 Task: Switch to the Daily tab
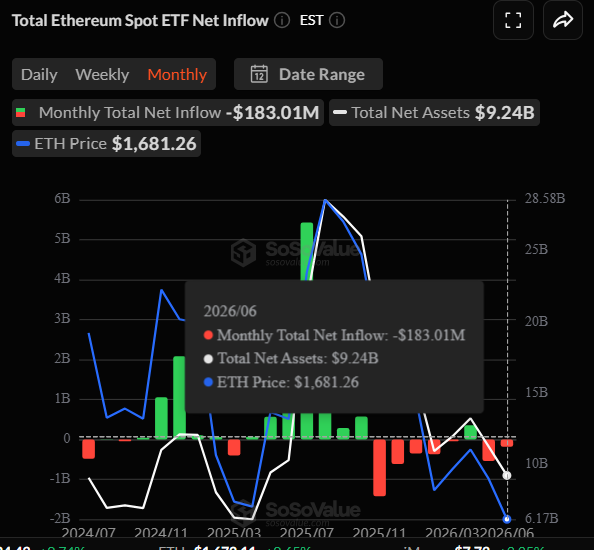point(39,74)
